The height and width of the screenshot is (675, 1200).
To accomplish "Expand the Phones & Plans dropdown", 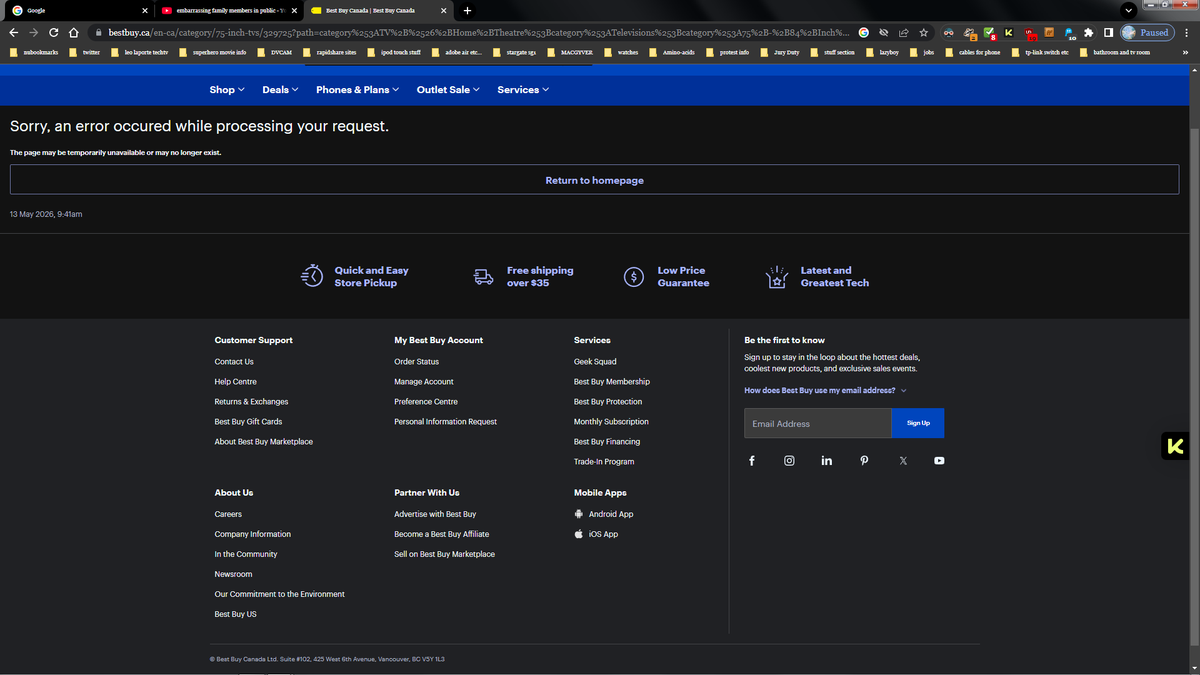I will (357, 90).
